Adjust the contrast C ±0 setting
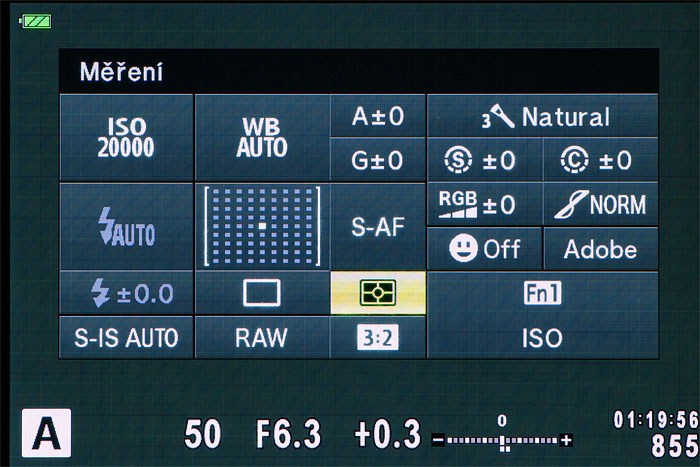This screenshot has height=467, width=700. click(600, 160)
